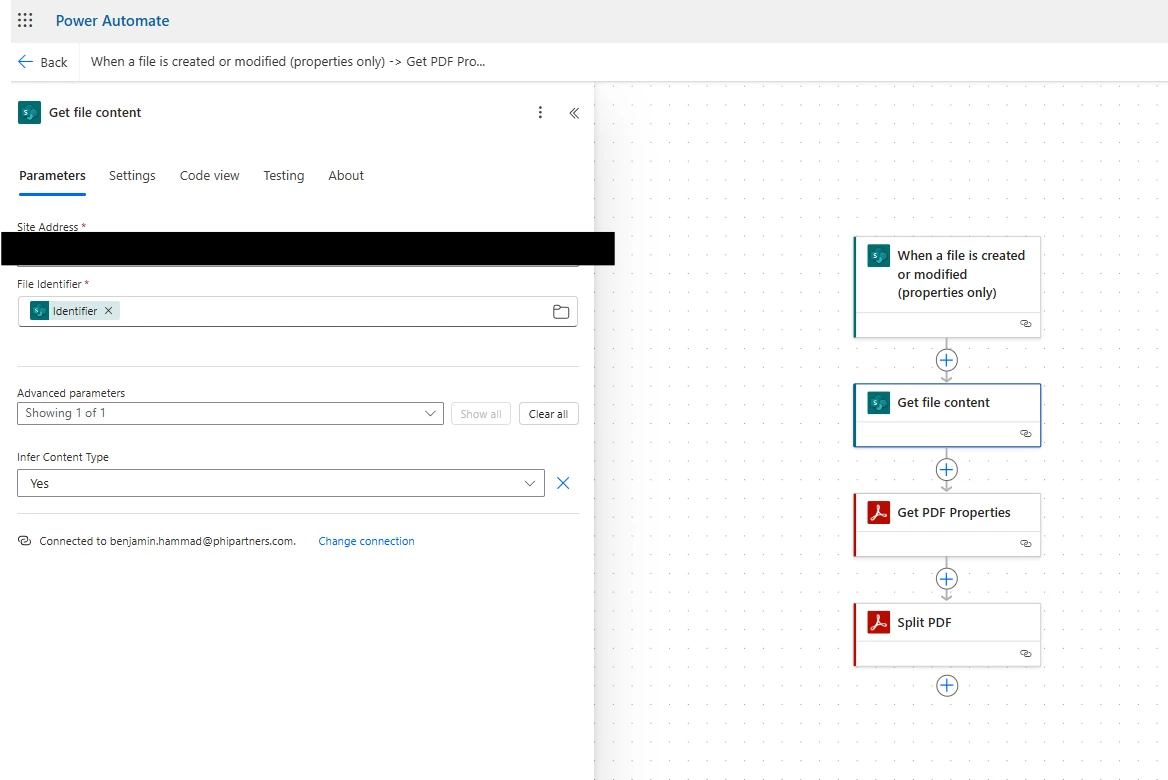The height and width of the screenshot is (780, 1168).
Task: Open the Infer Content Type dropdown
Action: [x=281, y=483]
